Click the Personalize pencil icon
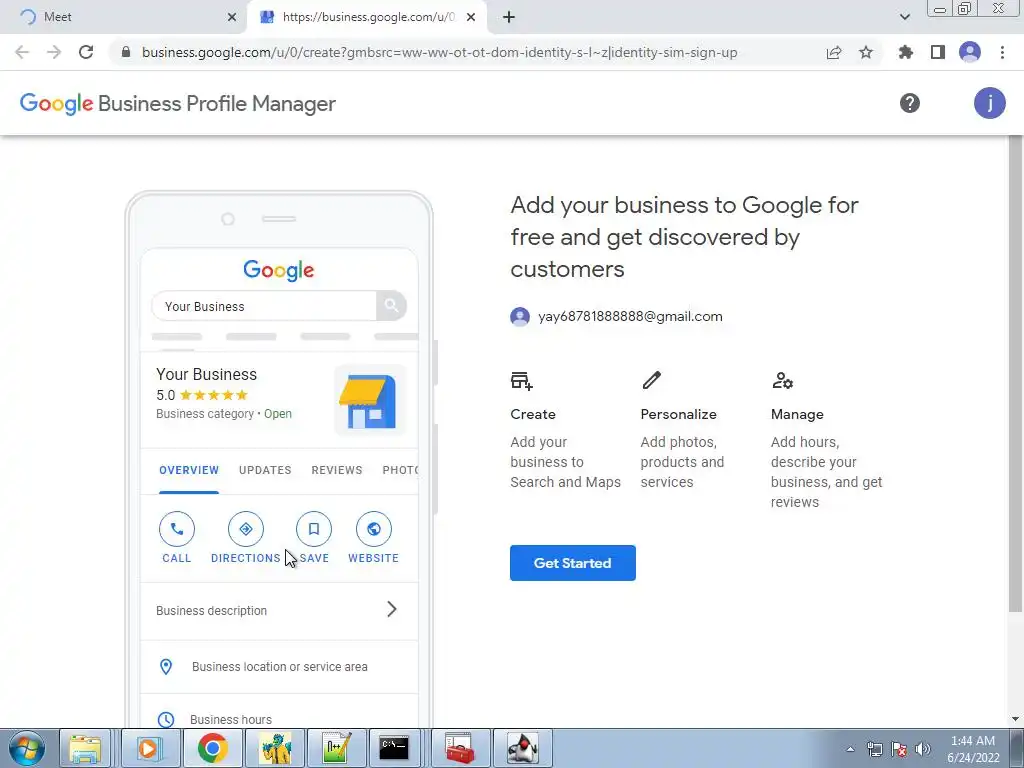 click(651, 380)
